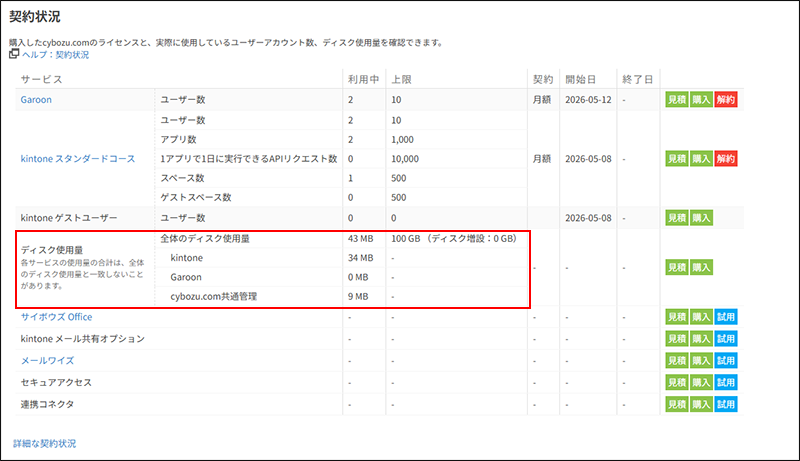Viewport: 800px width, 461px height.
Task: Click the 10,000 API request limit
Action: [405, 159]
